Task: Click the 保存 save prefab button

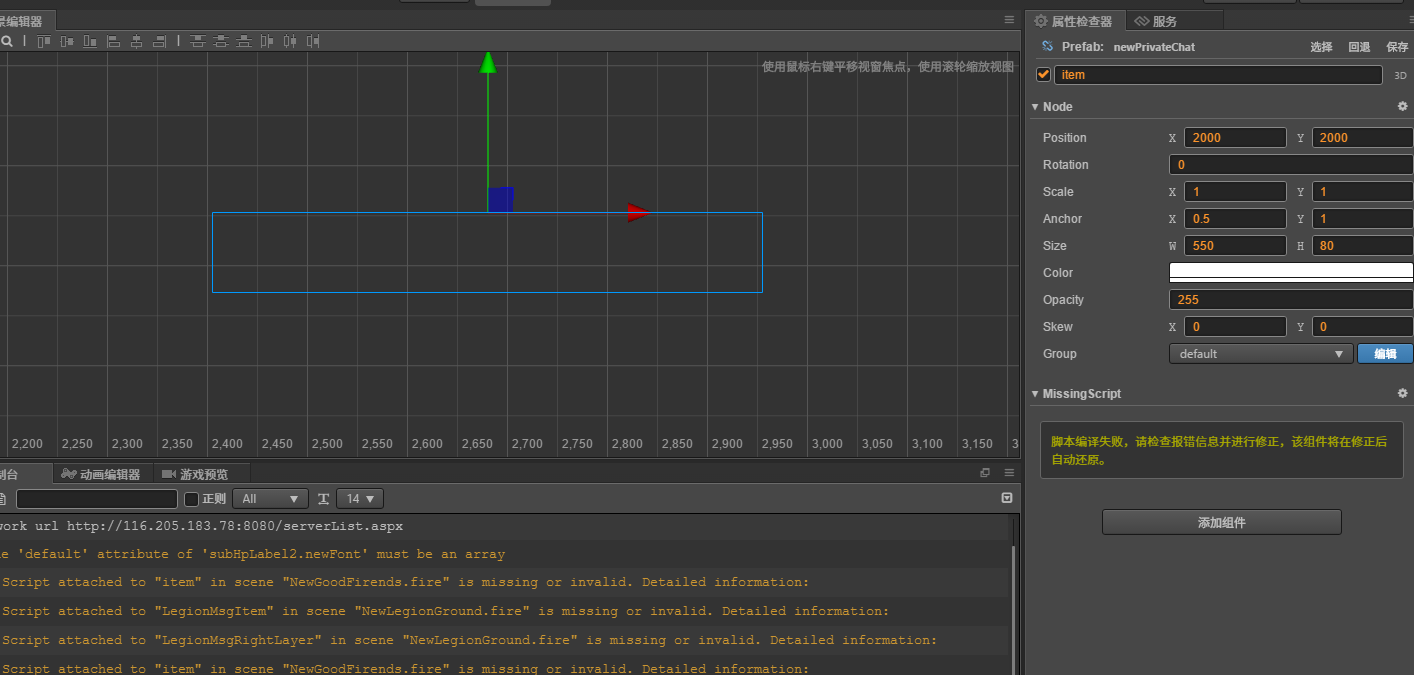Action: (x=1397, y=47)
